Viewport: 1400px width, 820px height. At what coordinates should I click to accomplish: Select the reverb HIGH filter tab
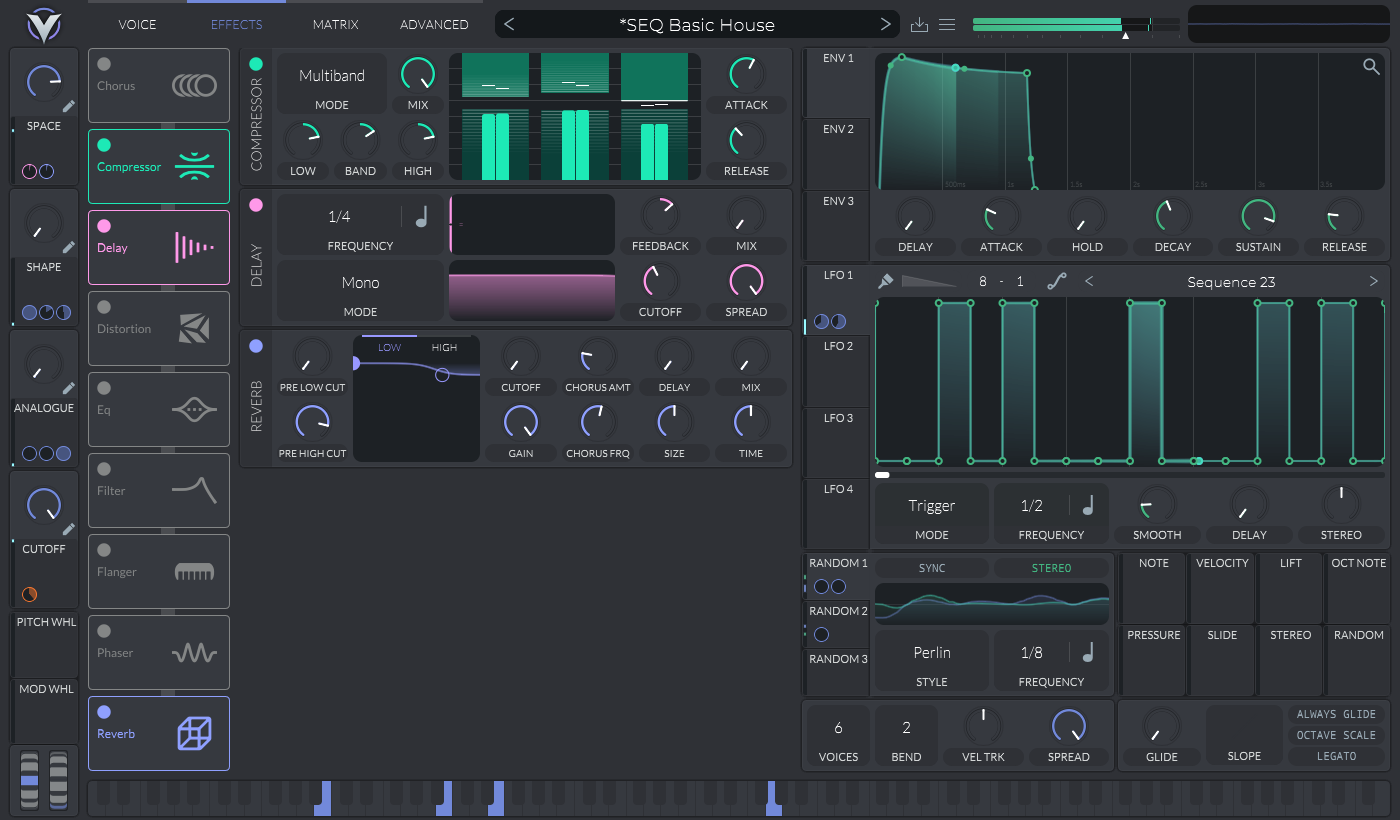(x=444, y=347)
